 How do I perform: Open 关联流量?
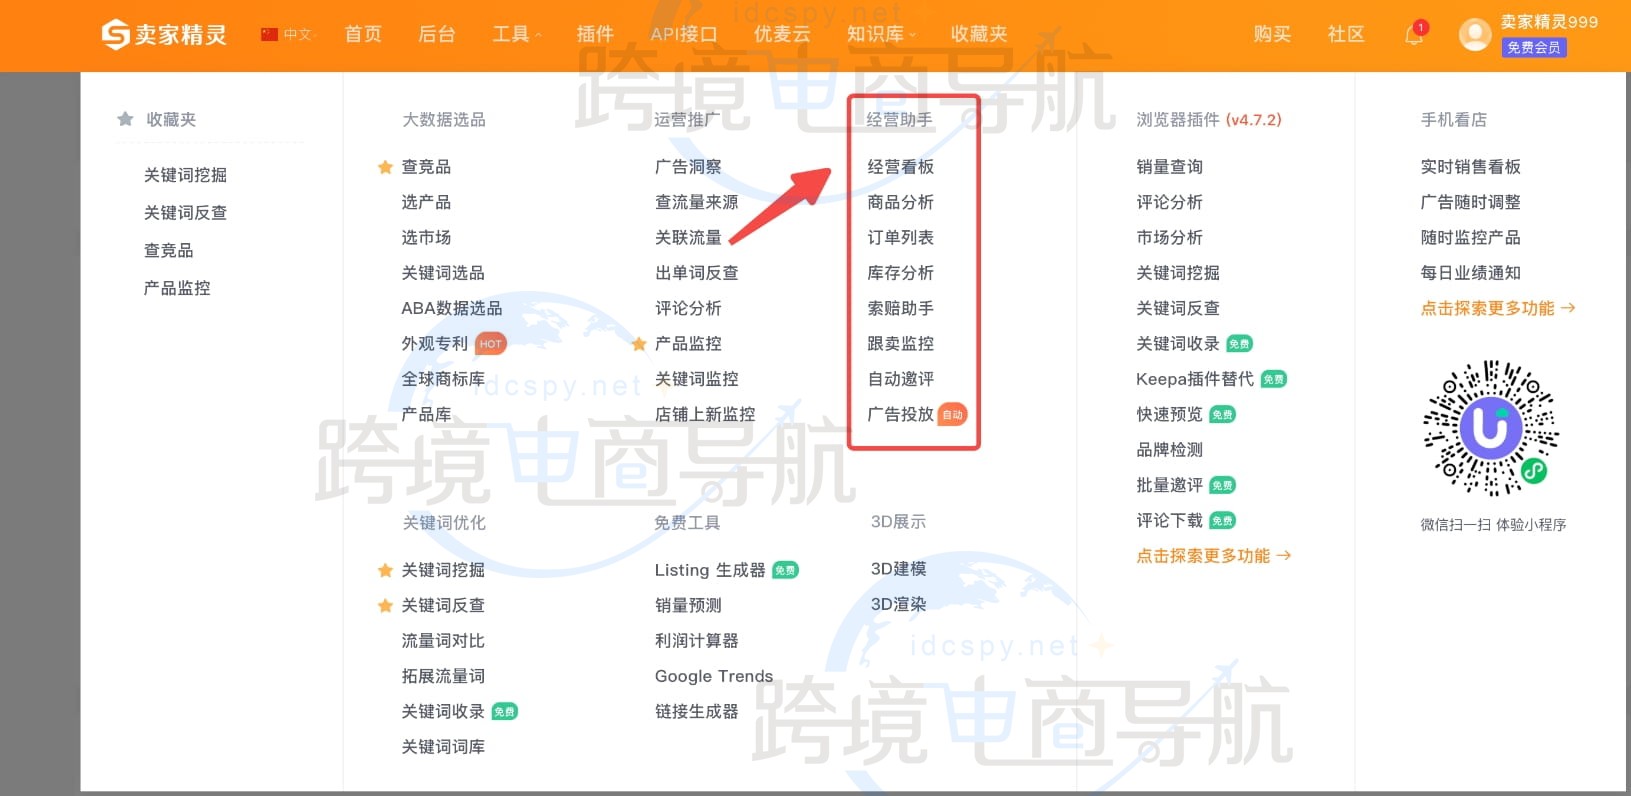pos(688,237)
